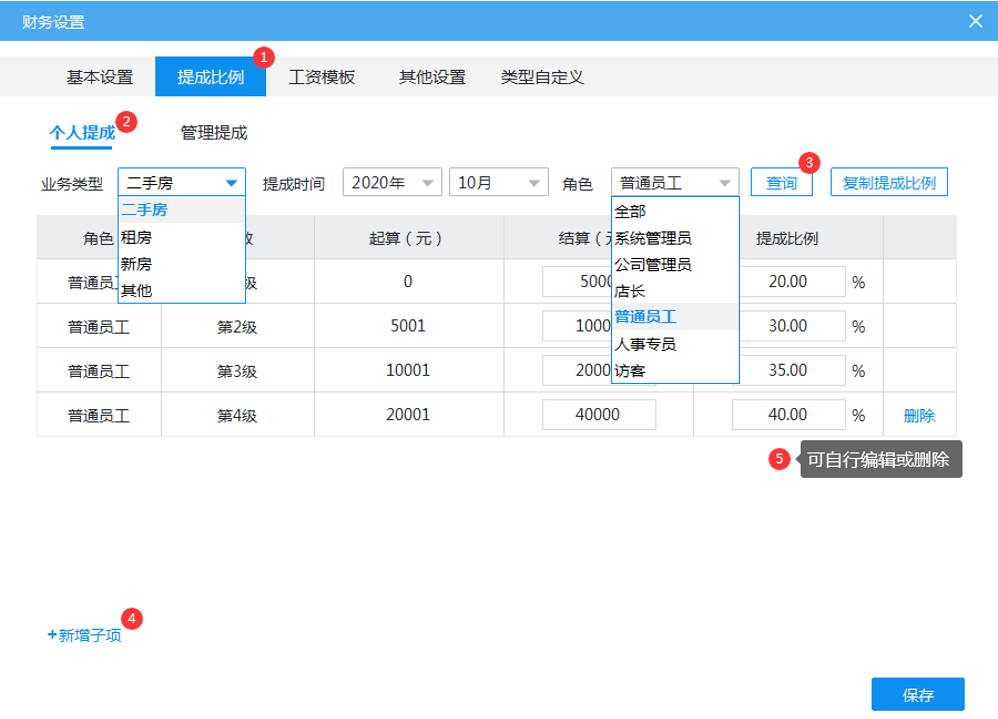The image size is (998, 719).
Task: Click the 起算 value 5001
Action: pos(408,326)
